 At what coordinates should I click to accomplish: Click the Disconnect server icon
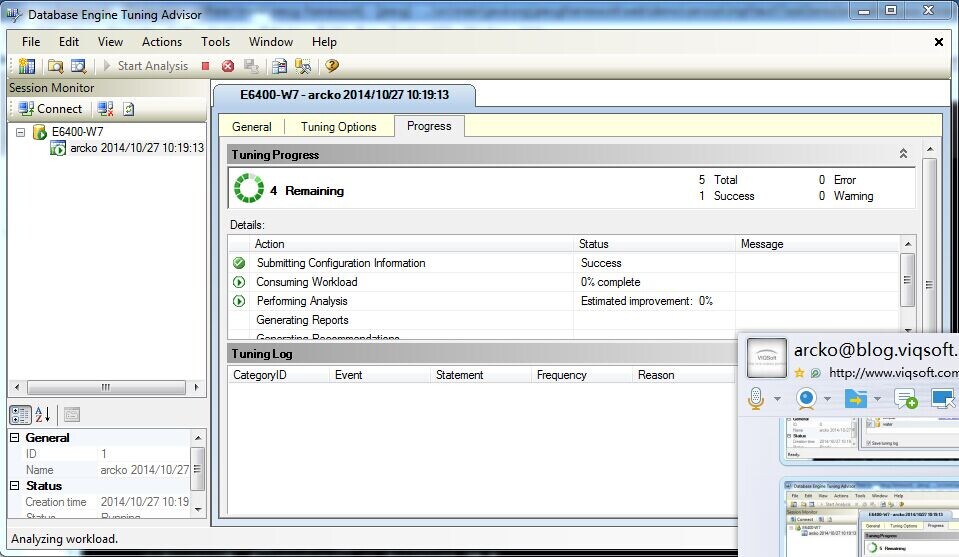(105, 109)
